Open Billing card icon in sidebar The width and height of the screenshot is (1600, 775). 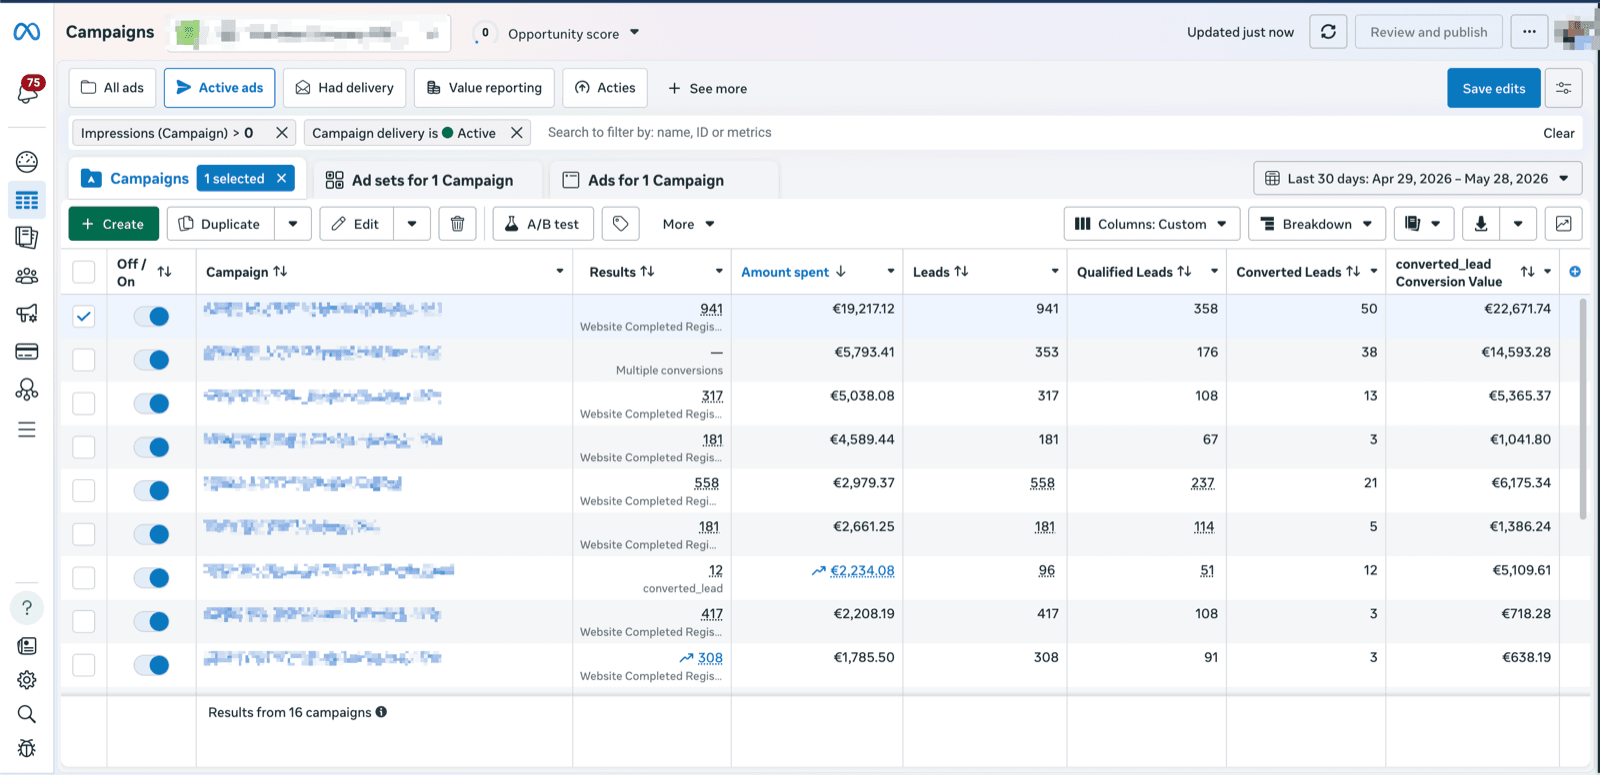coord(27,352)
